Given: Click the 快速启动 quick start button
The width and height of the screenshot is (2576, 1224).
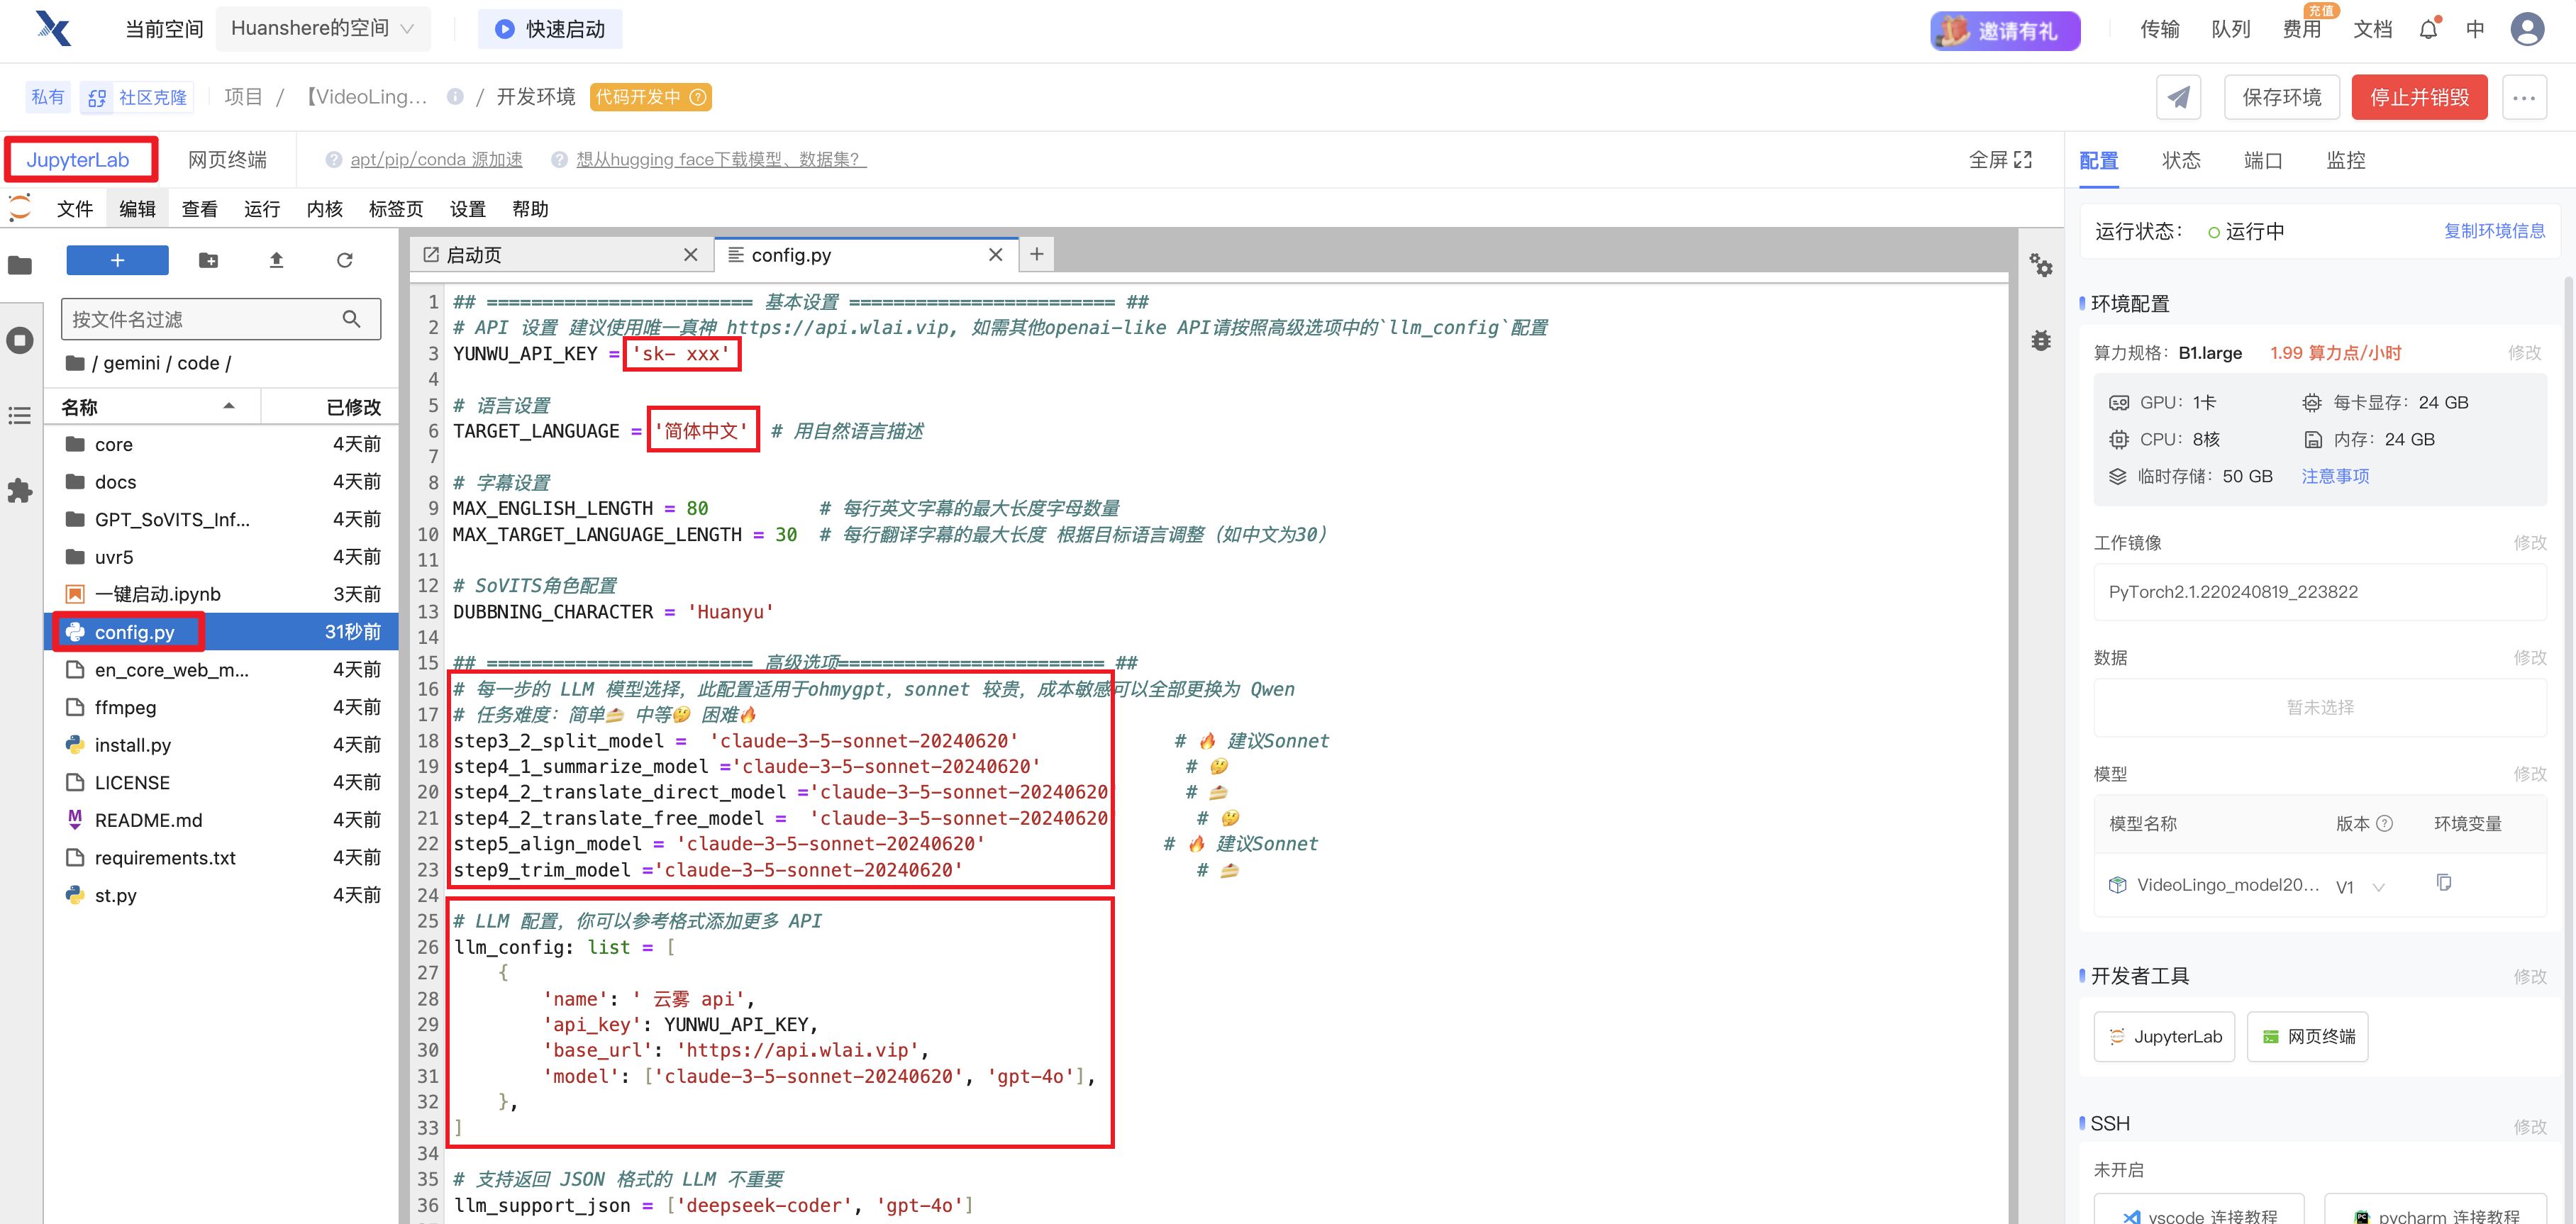Looking at the screenshot, I should (x=550, y=29).
